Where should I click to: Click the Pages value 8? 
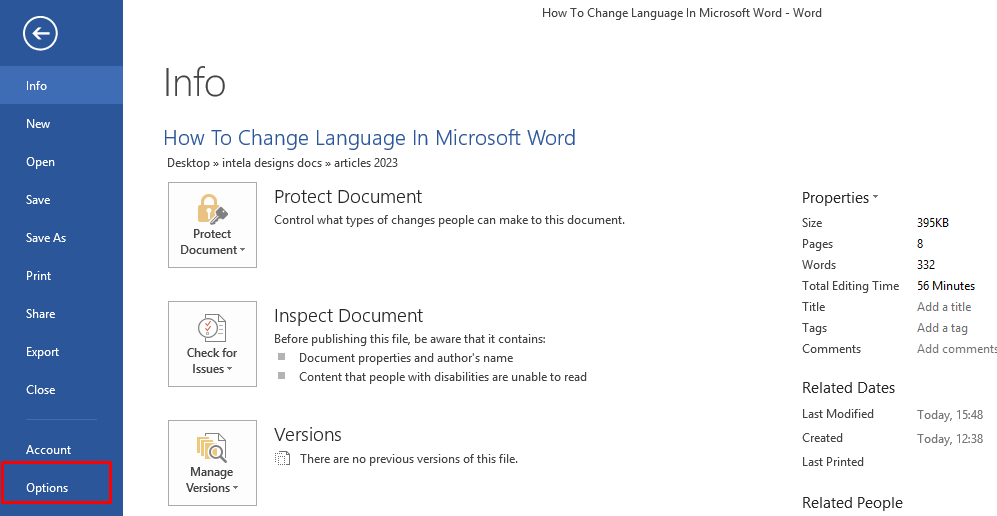click(x=920, y=244)
